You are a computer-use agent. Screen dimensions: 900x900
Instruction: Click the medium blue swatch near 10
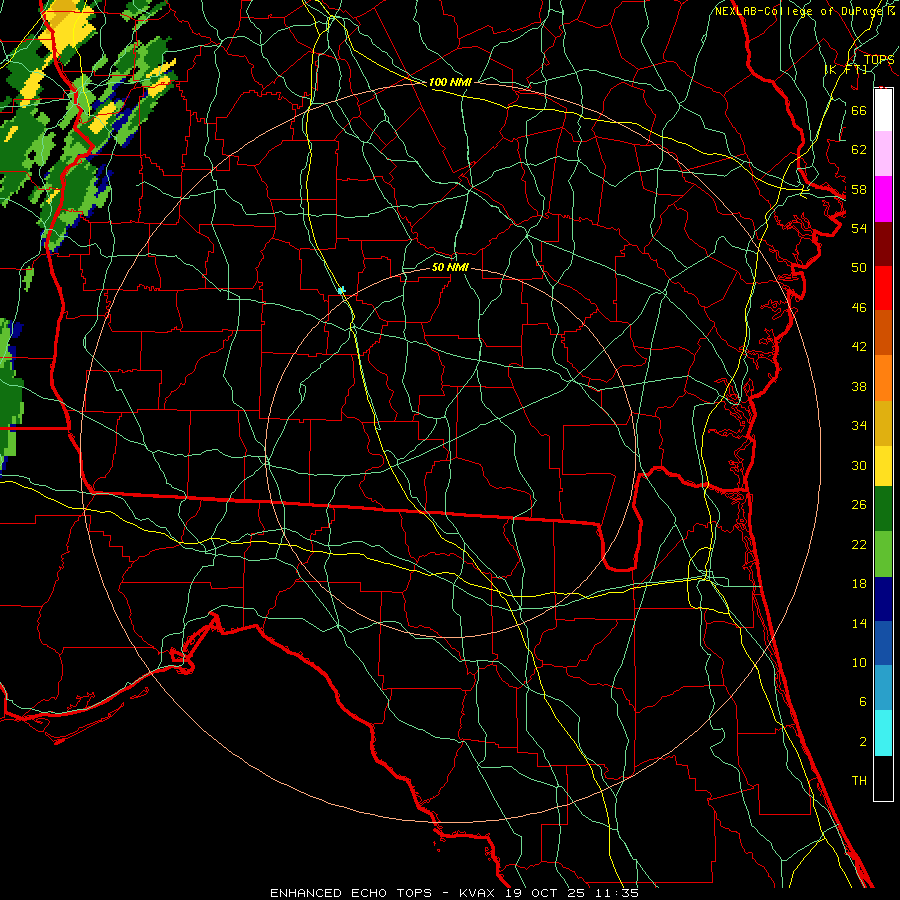883,643
